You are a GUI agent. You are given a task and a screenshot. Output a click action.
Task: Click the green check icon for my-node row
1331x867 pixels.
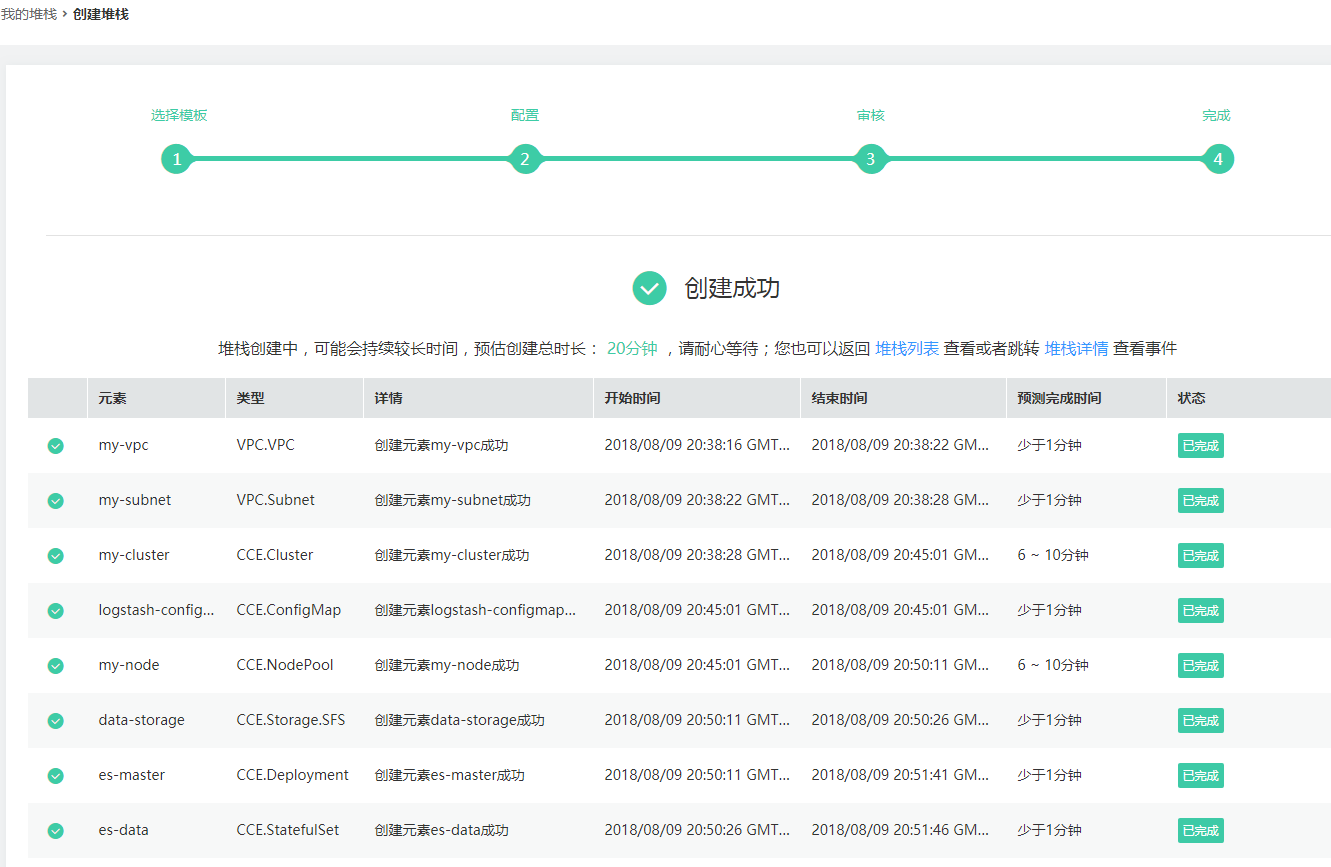56,666
